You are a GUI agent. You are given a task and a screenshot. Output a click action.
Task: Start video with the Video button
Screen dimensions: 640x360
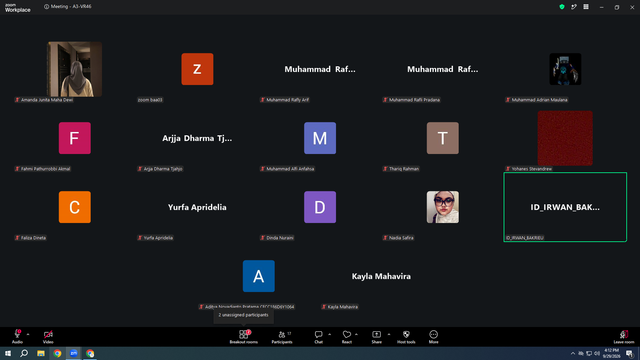point(48,336)
